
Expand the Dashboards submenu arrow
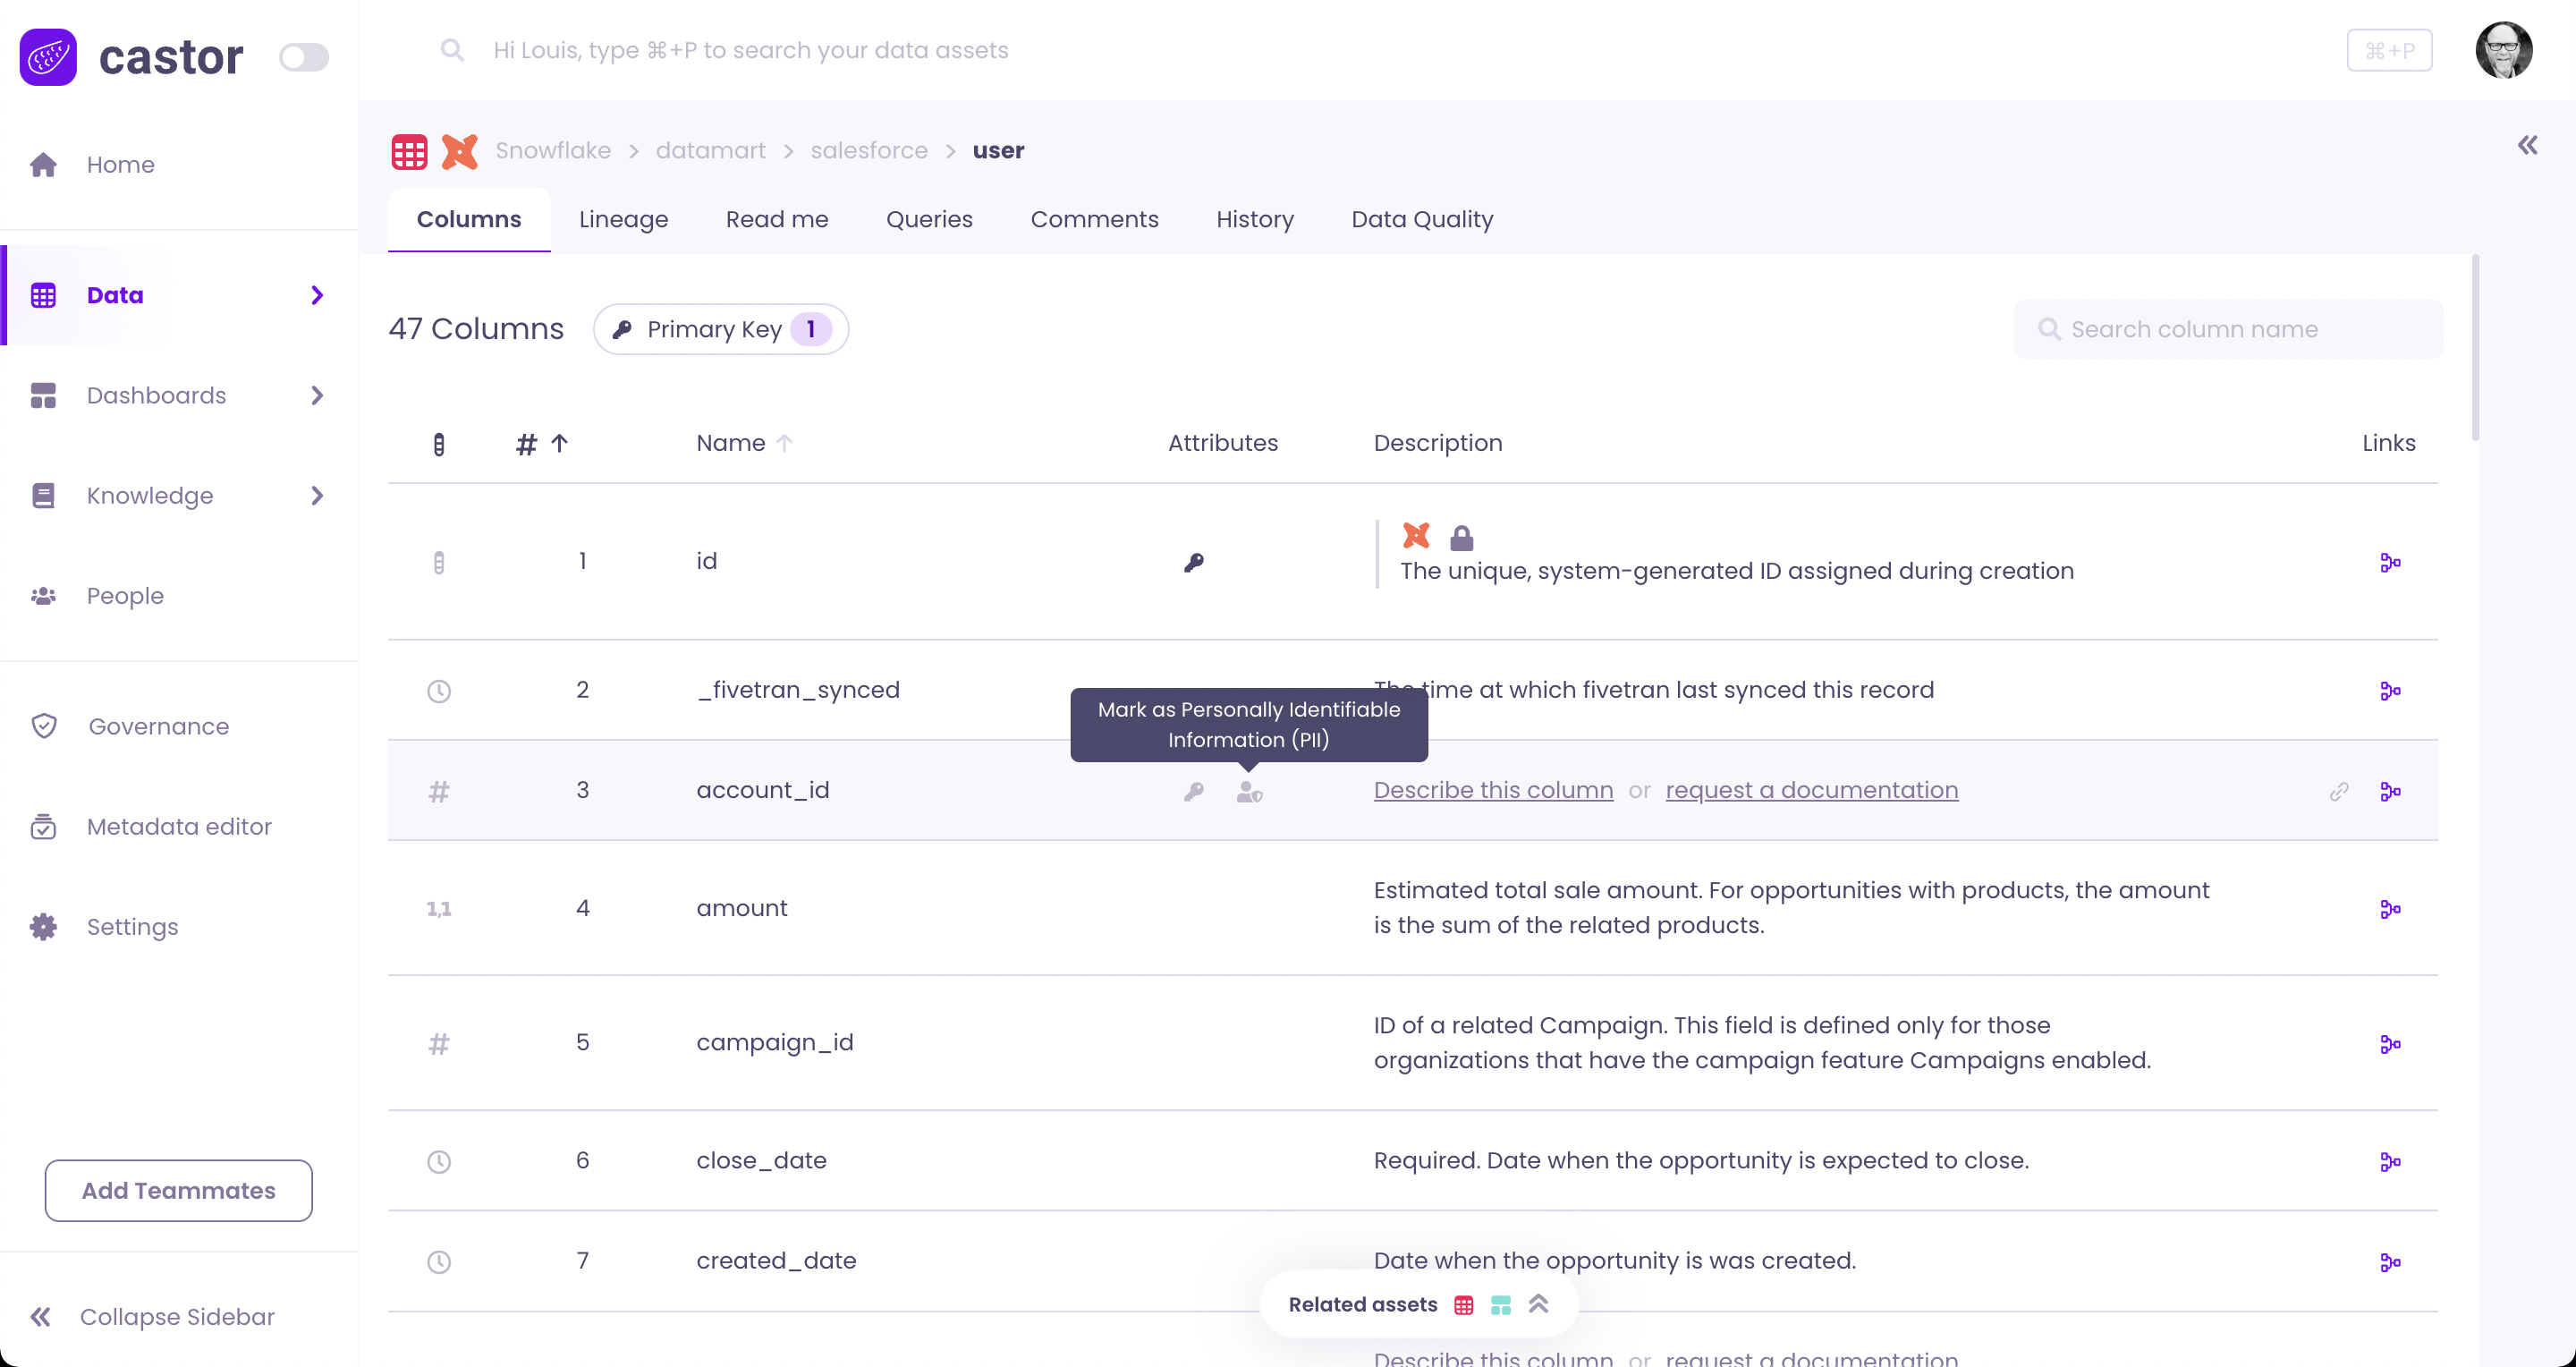click(x=317, y=395)
